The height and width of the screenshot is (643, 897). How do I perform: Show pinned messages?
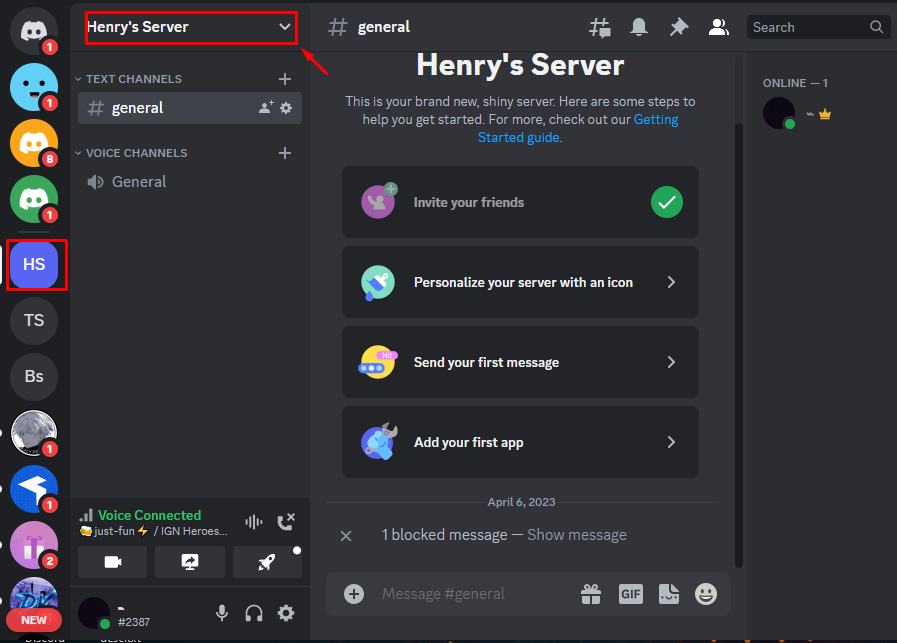[x=678, y=27]
